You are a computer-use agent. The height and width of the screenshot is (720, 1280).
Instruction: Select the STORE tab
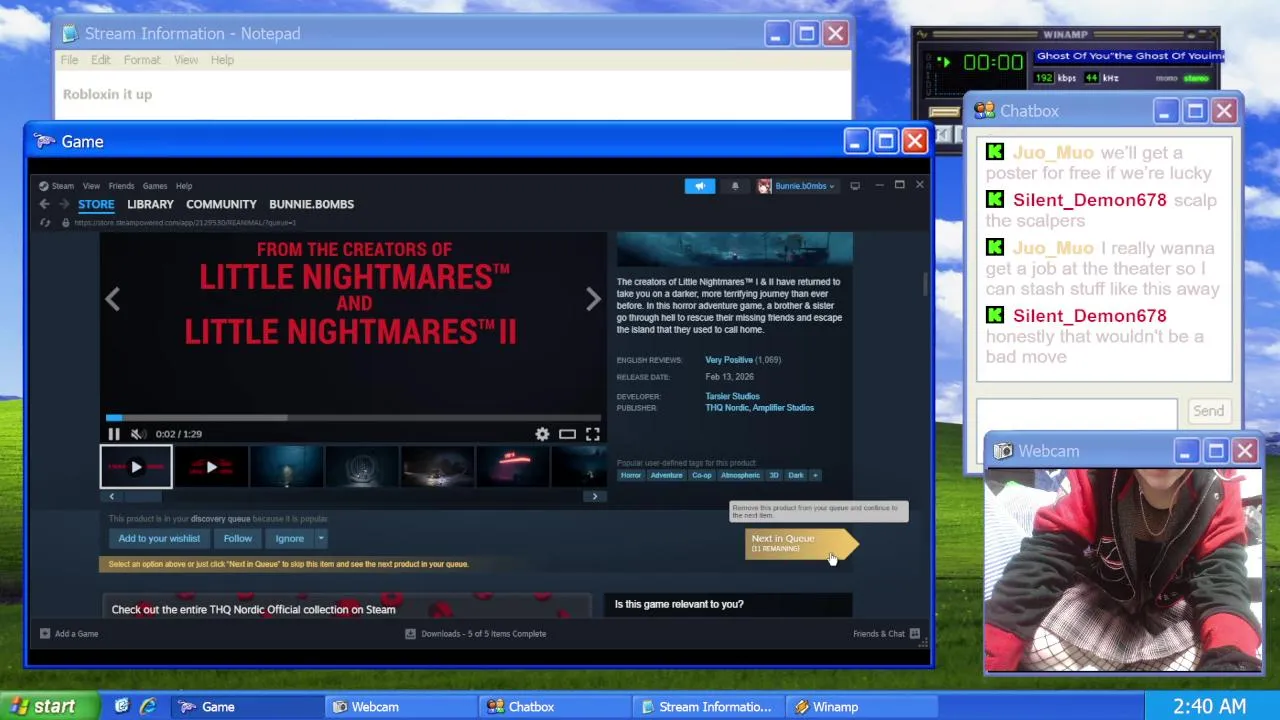tap(96, 204)
